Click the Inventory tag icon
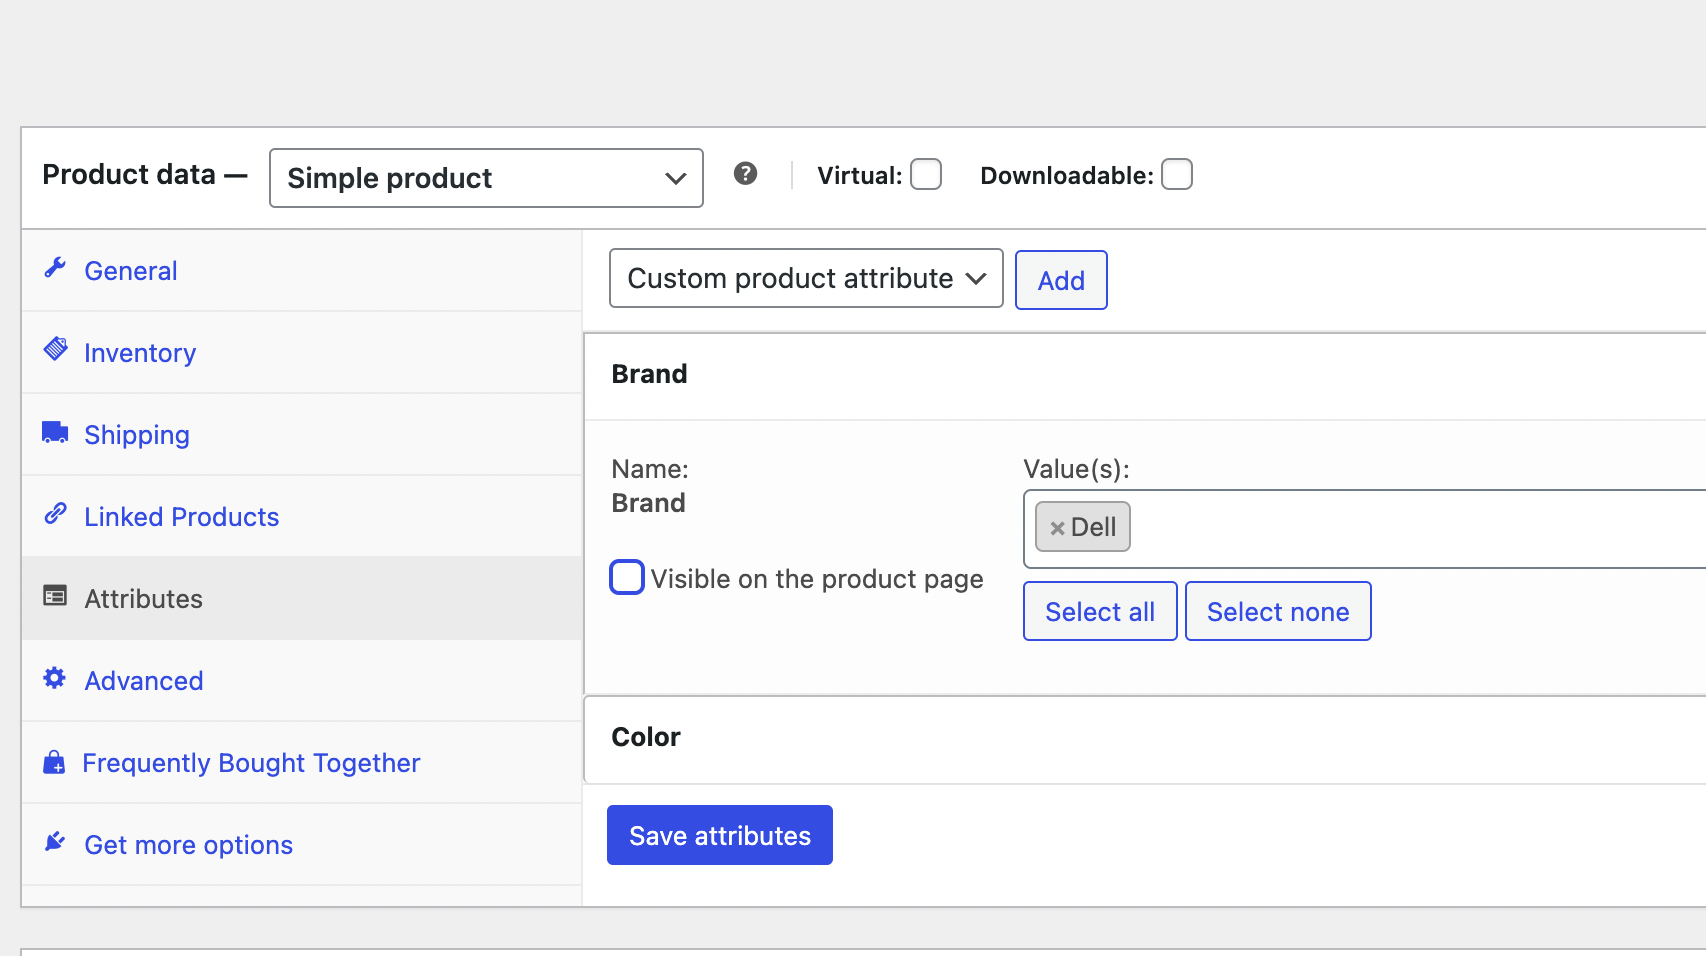The image size is (1706, 956). (x=55, y=350)
